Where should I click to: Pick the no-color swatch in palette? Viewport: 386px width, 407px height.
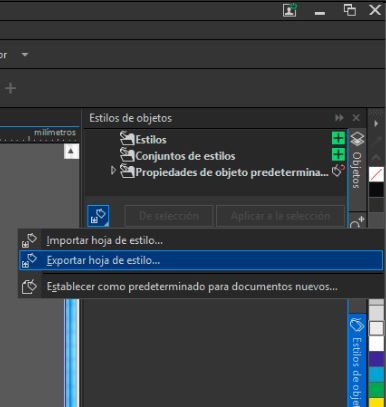pos(376,174)
